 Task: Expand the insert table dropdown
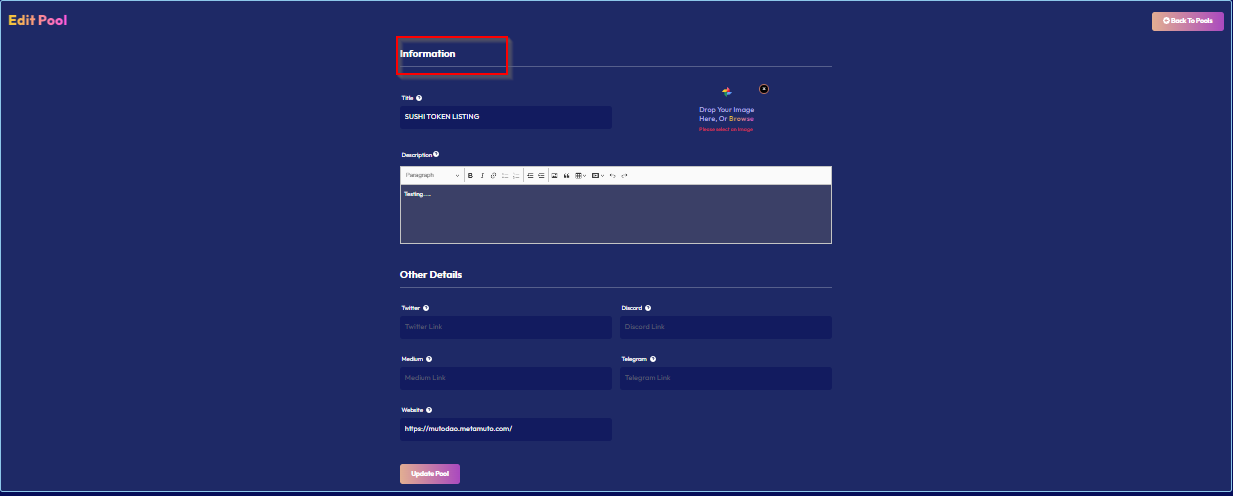pyautogui.click(x=581, y=175)
